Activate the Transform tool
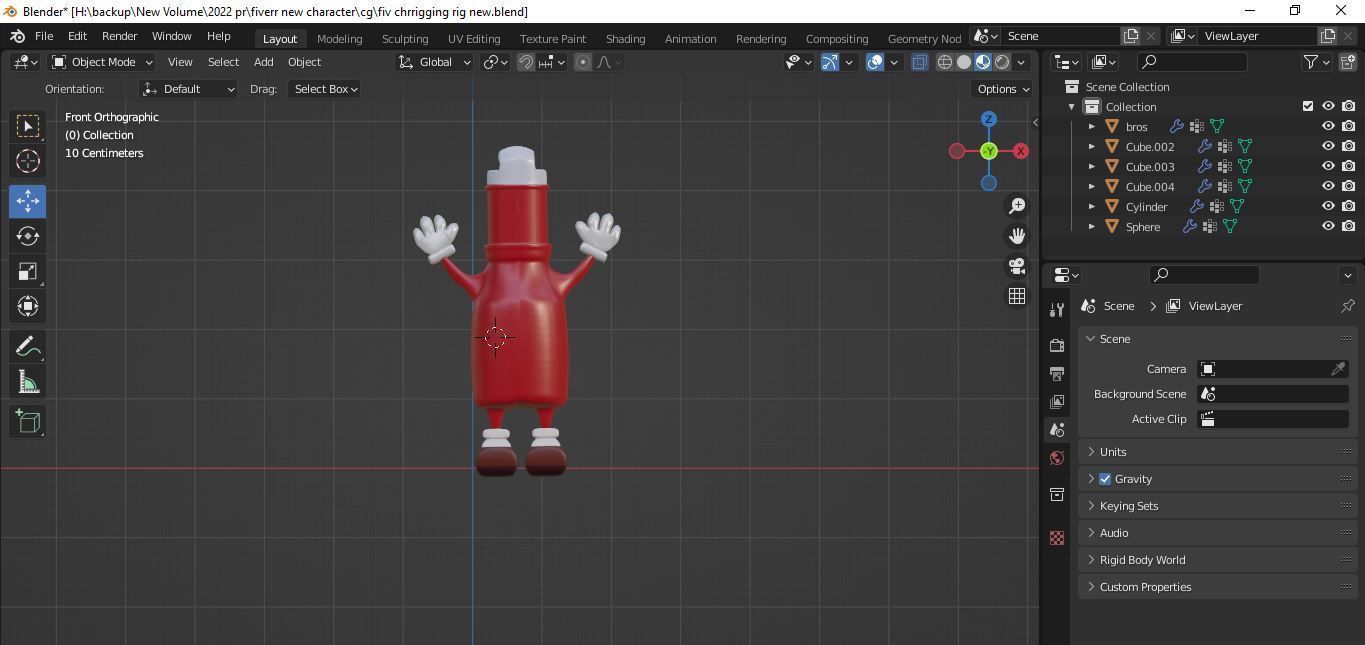1365x645 pixels. [x=27, y=306]
